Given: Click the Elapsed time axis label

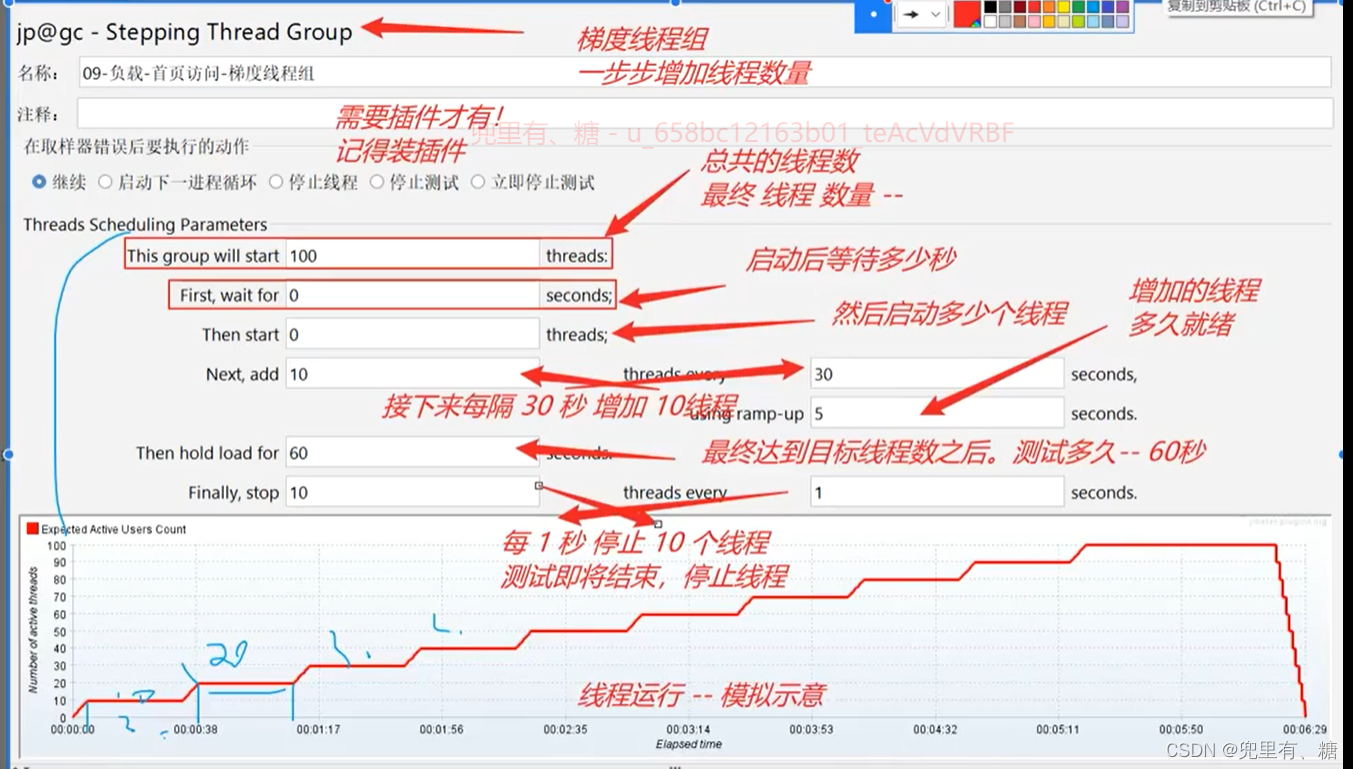Looking at the screenshot, I should point(689,744).
